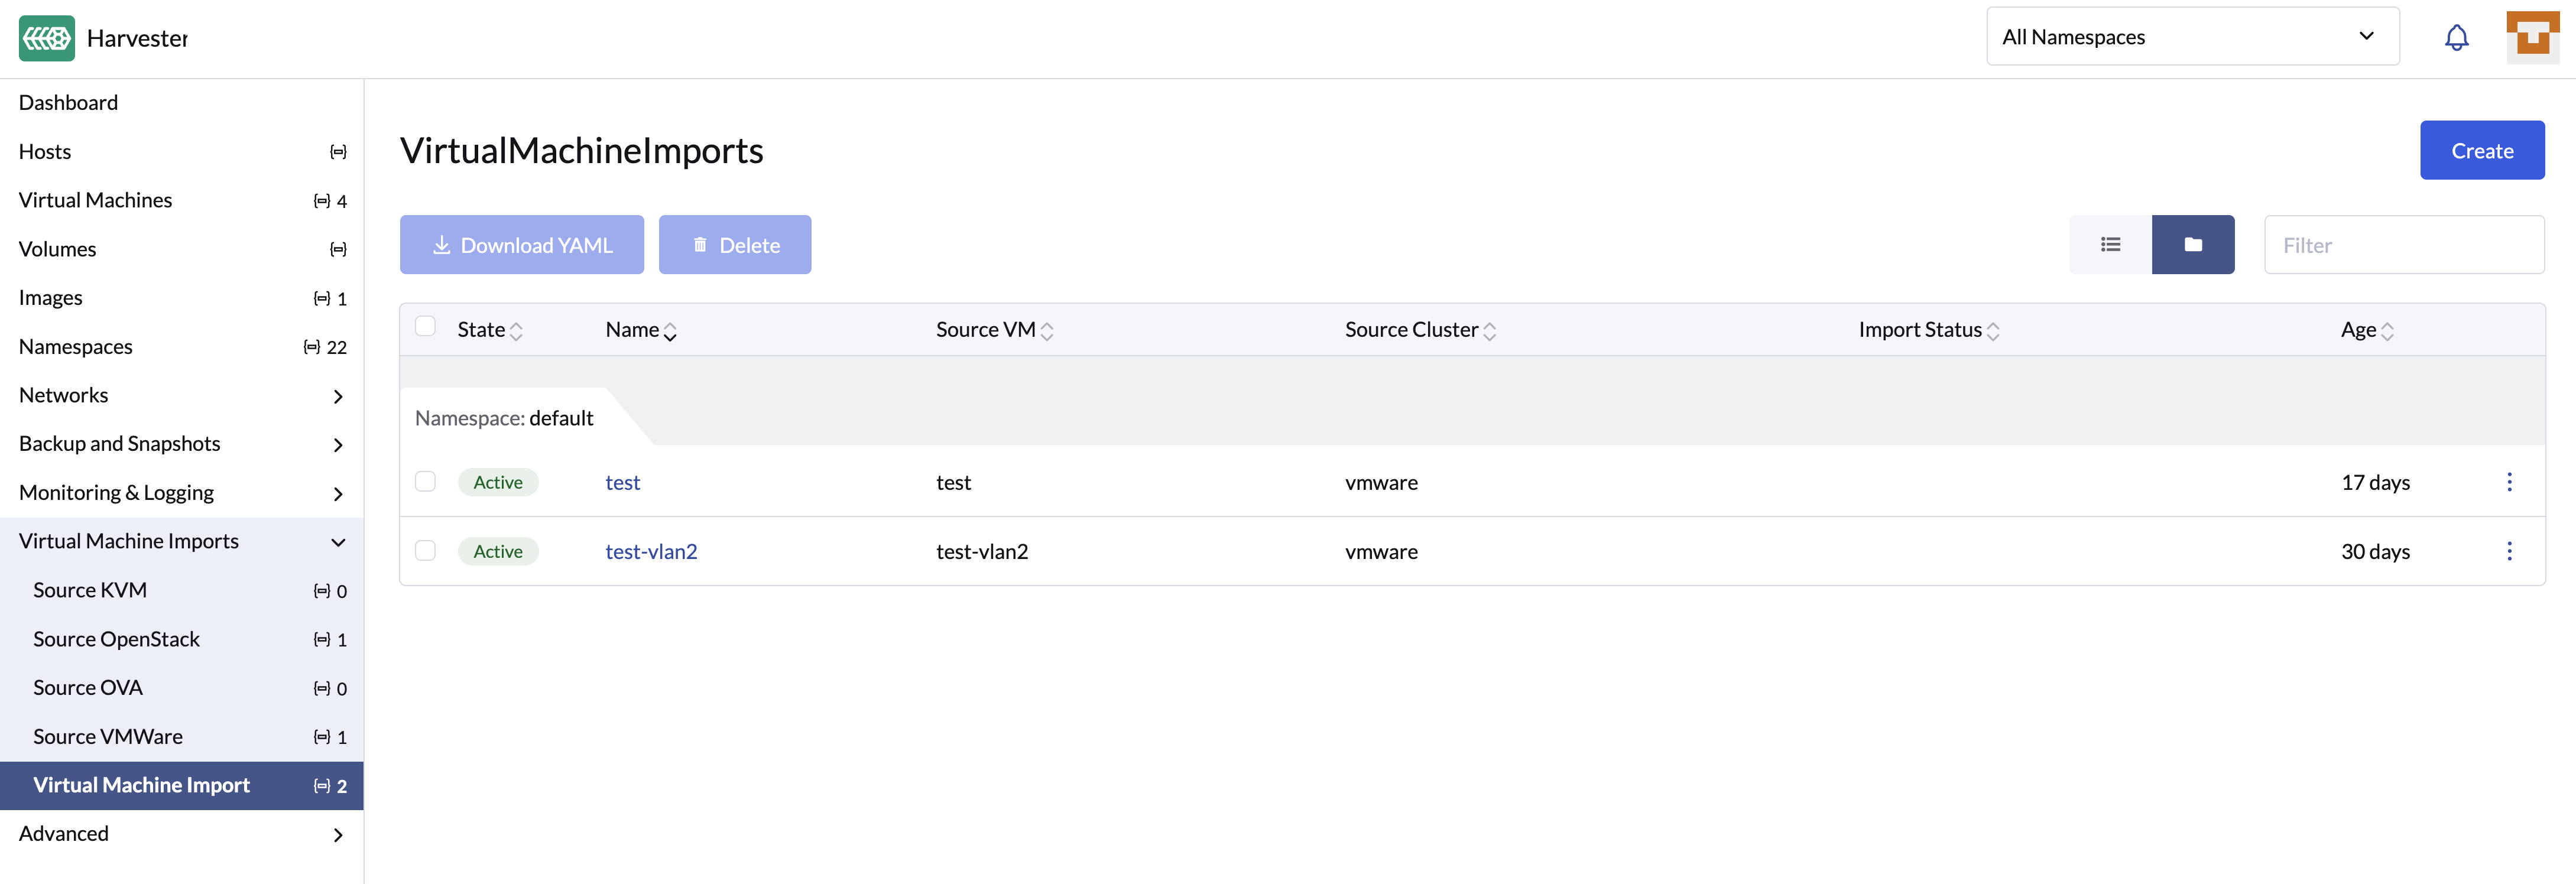2576x884 pixels.
Task: Select the test-vlan2 row checkbox
Action: pyautogui.click(x=425, y=550)
